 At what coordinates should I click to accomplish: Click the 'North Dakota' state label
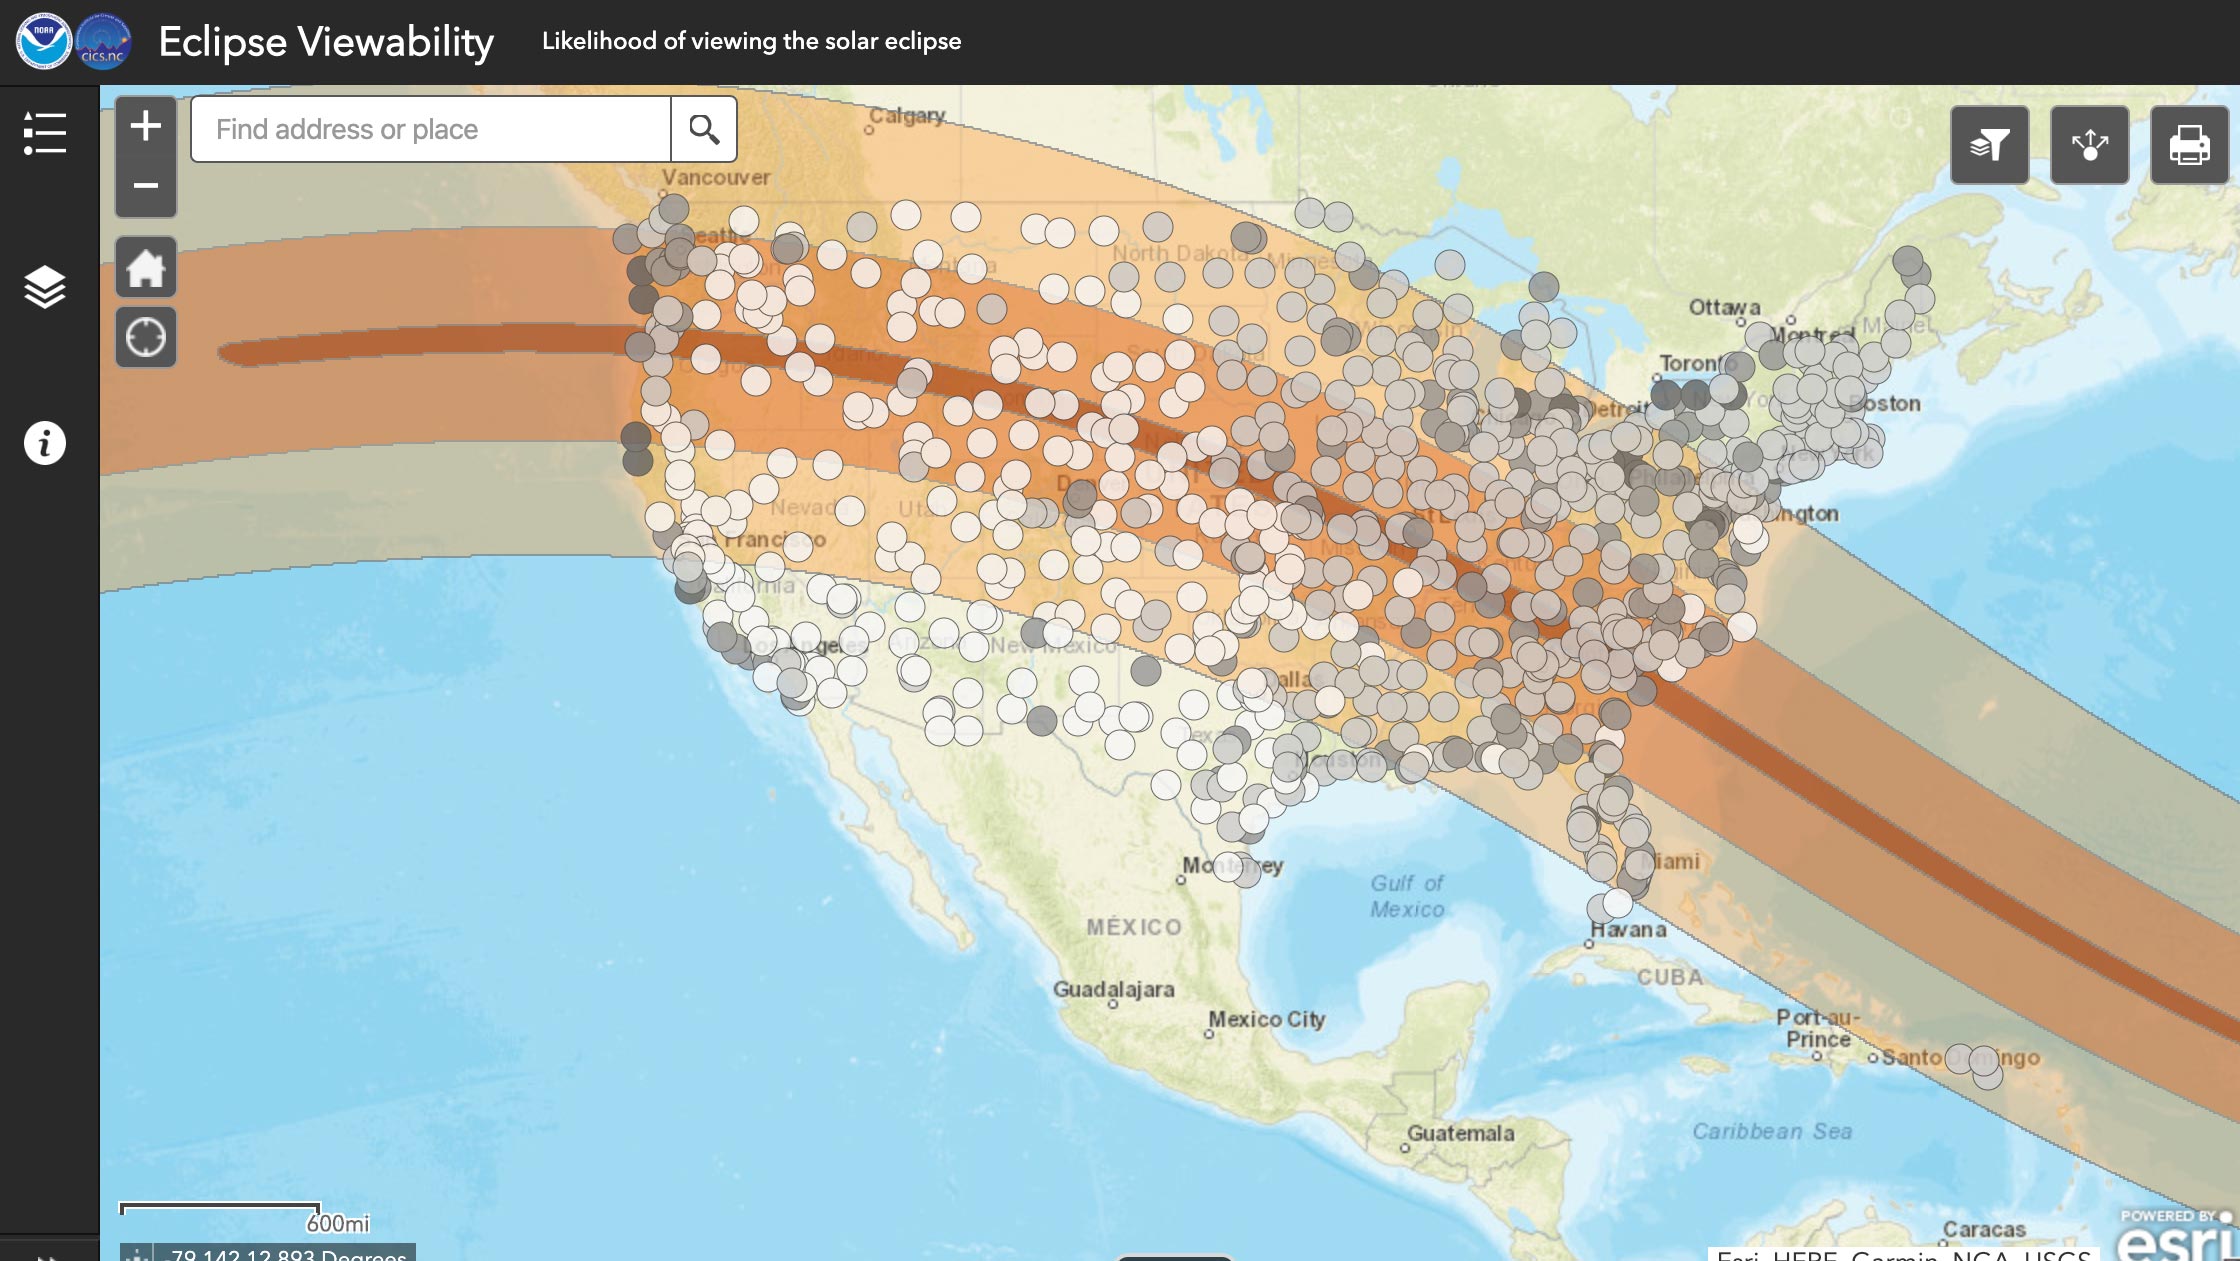(x=1179, y=253)
